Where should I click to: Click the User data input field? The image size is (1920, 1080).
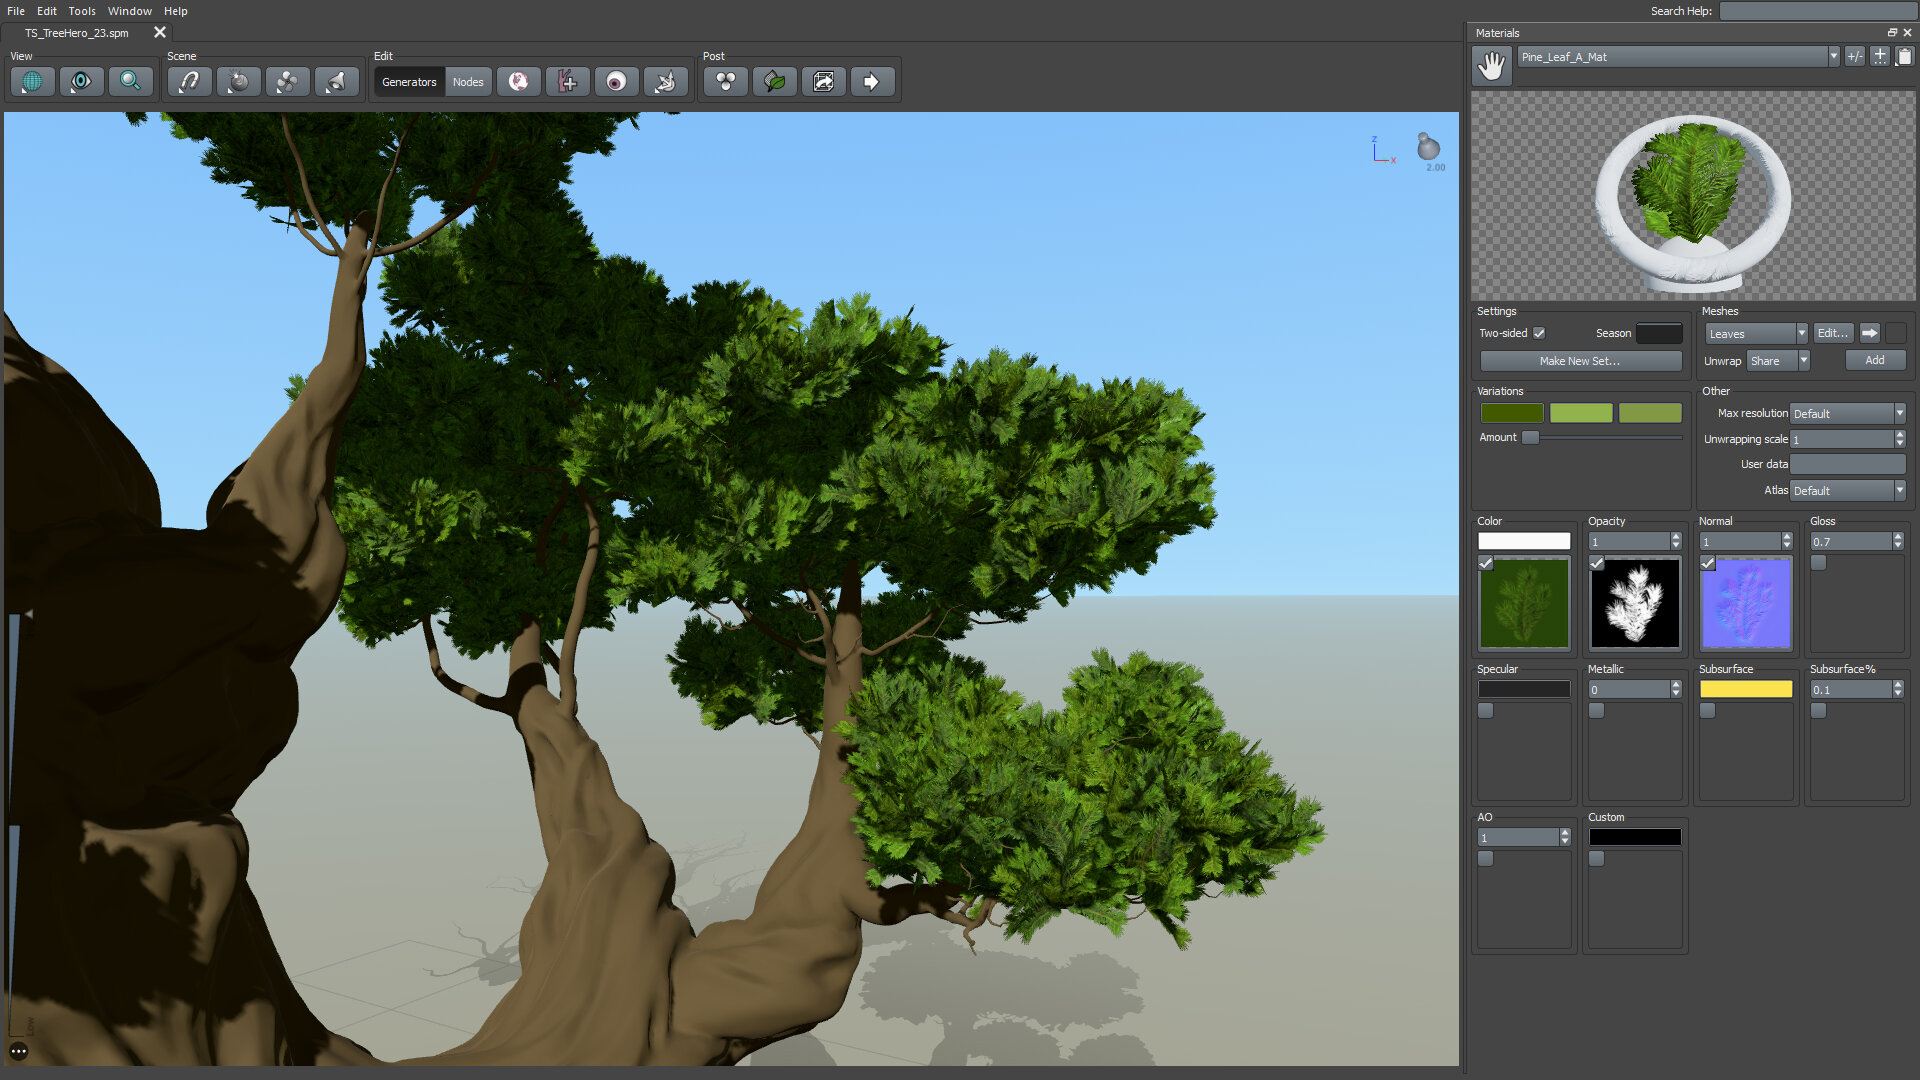[x=1847, y=464]
